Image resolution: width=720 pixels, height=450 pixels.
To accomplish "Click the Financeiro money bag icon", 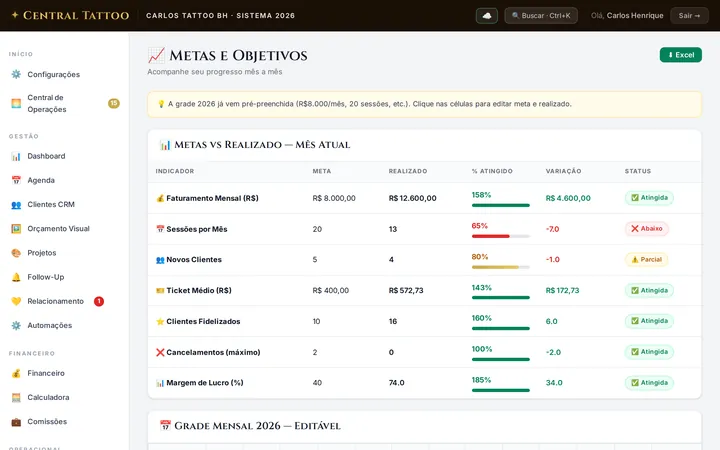I will pyautogui.click(x=16, y=373).
